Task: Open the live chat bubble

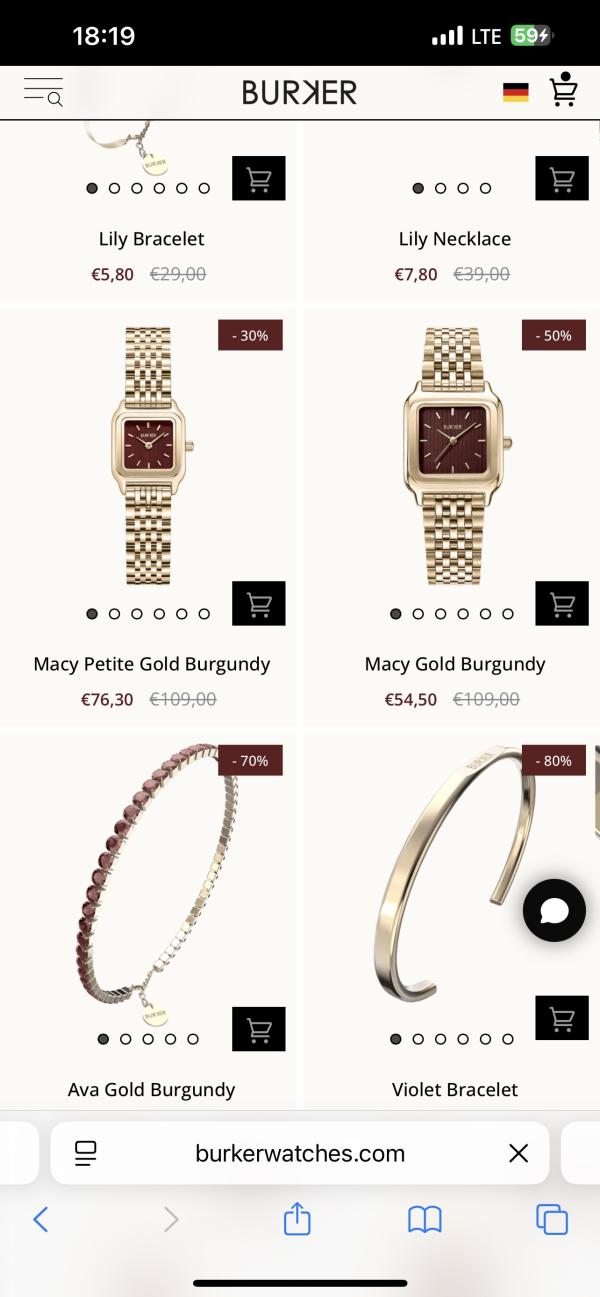Action: pyautogui.click(x=554, y=911)
